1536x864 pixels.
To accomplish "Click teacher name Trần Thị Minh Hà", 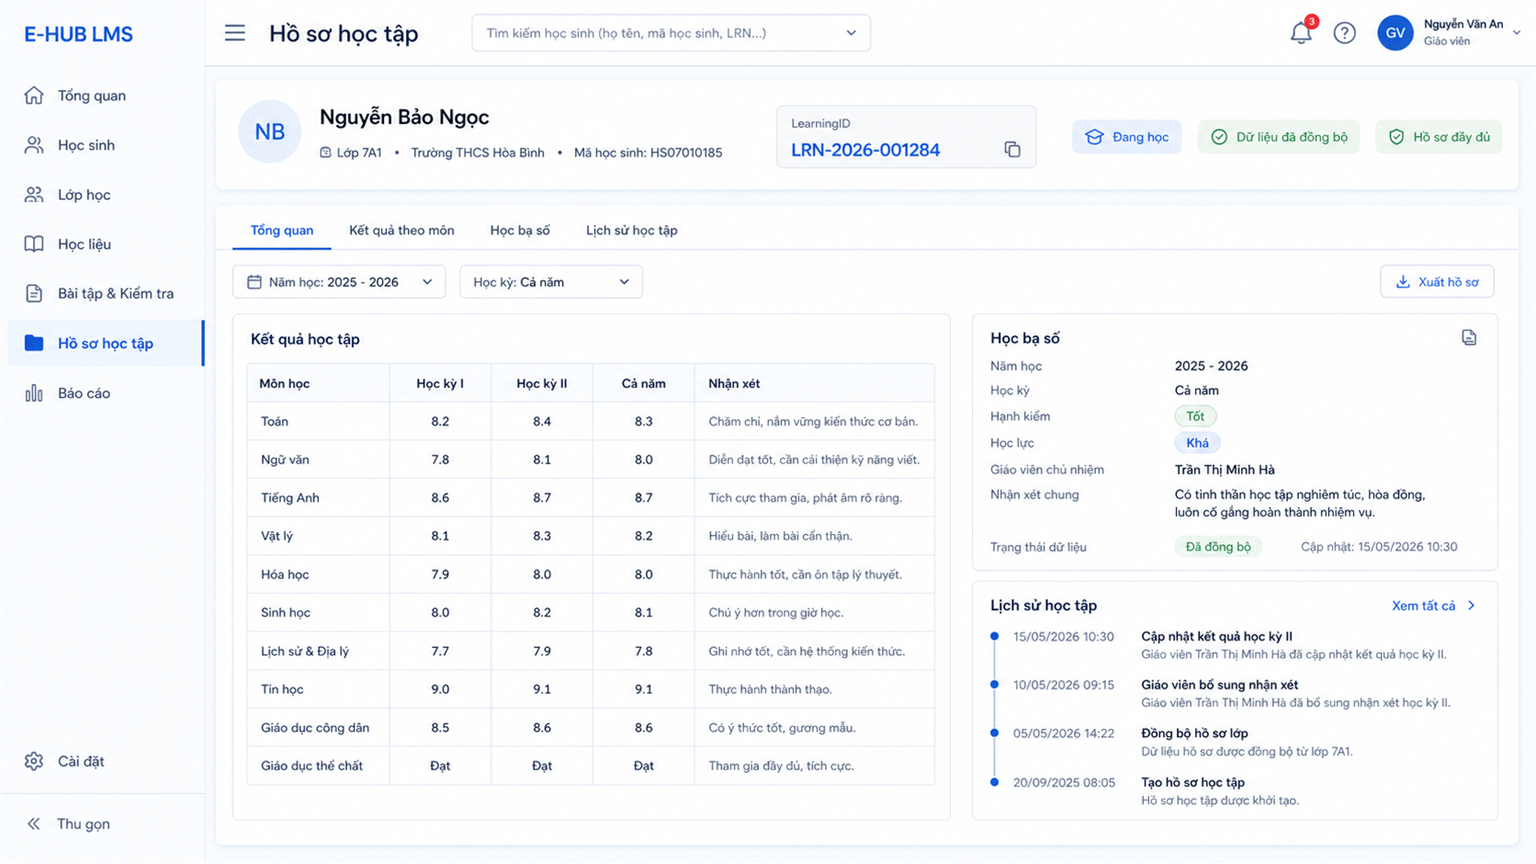I will pyautogui.click(x=1225, y=470).
